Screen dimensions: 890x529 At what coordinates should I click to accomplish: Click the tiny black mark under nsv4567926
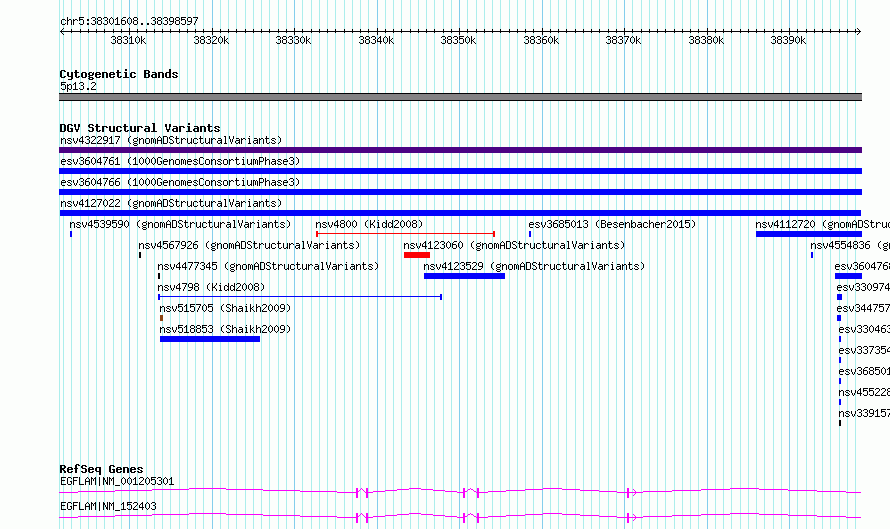(x=140, y=255)
